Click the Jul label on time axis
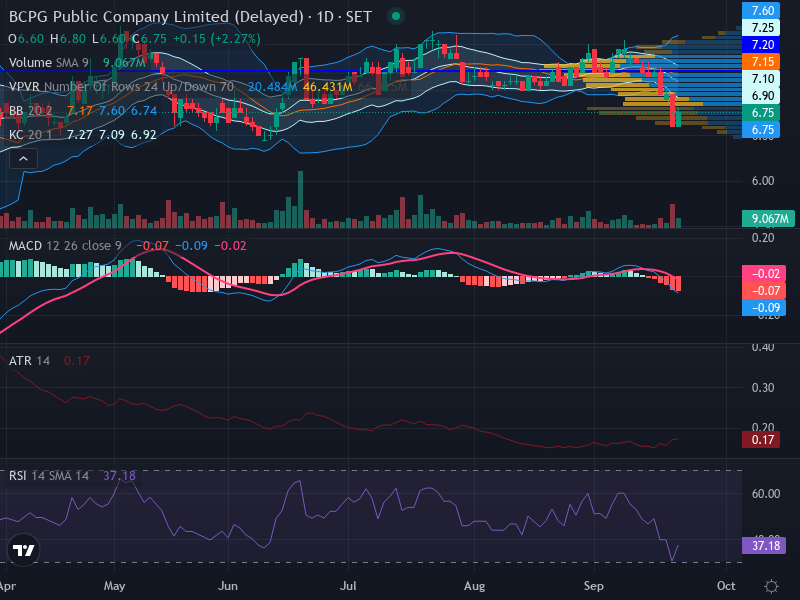Image resolution: width=800 pixels, height=600 pixels. coord(348,586)
